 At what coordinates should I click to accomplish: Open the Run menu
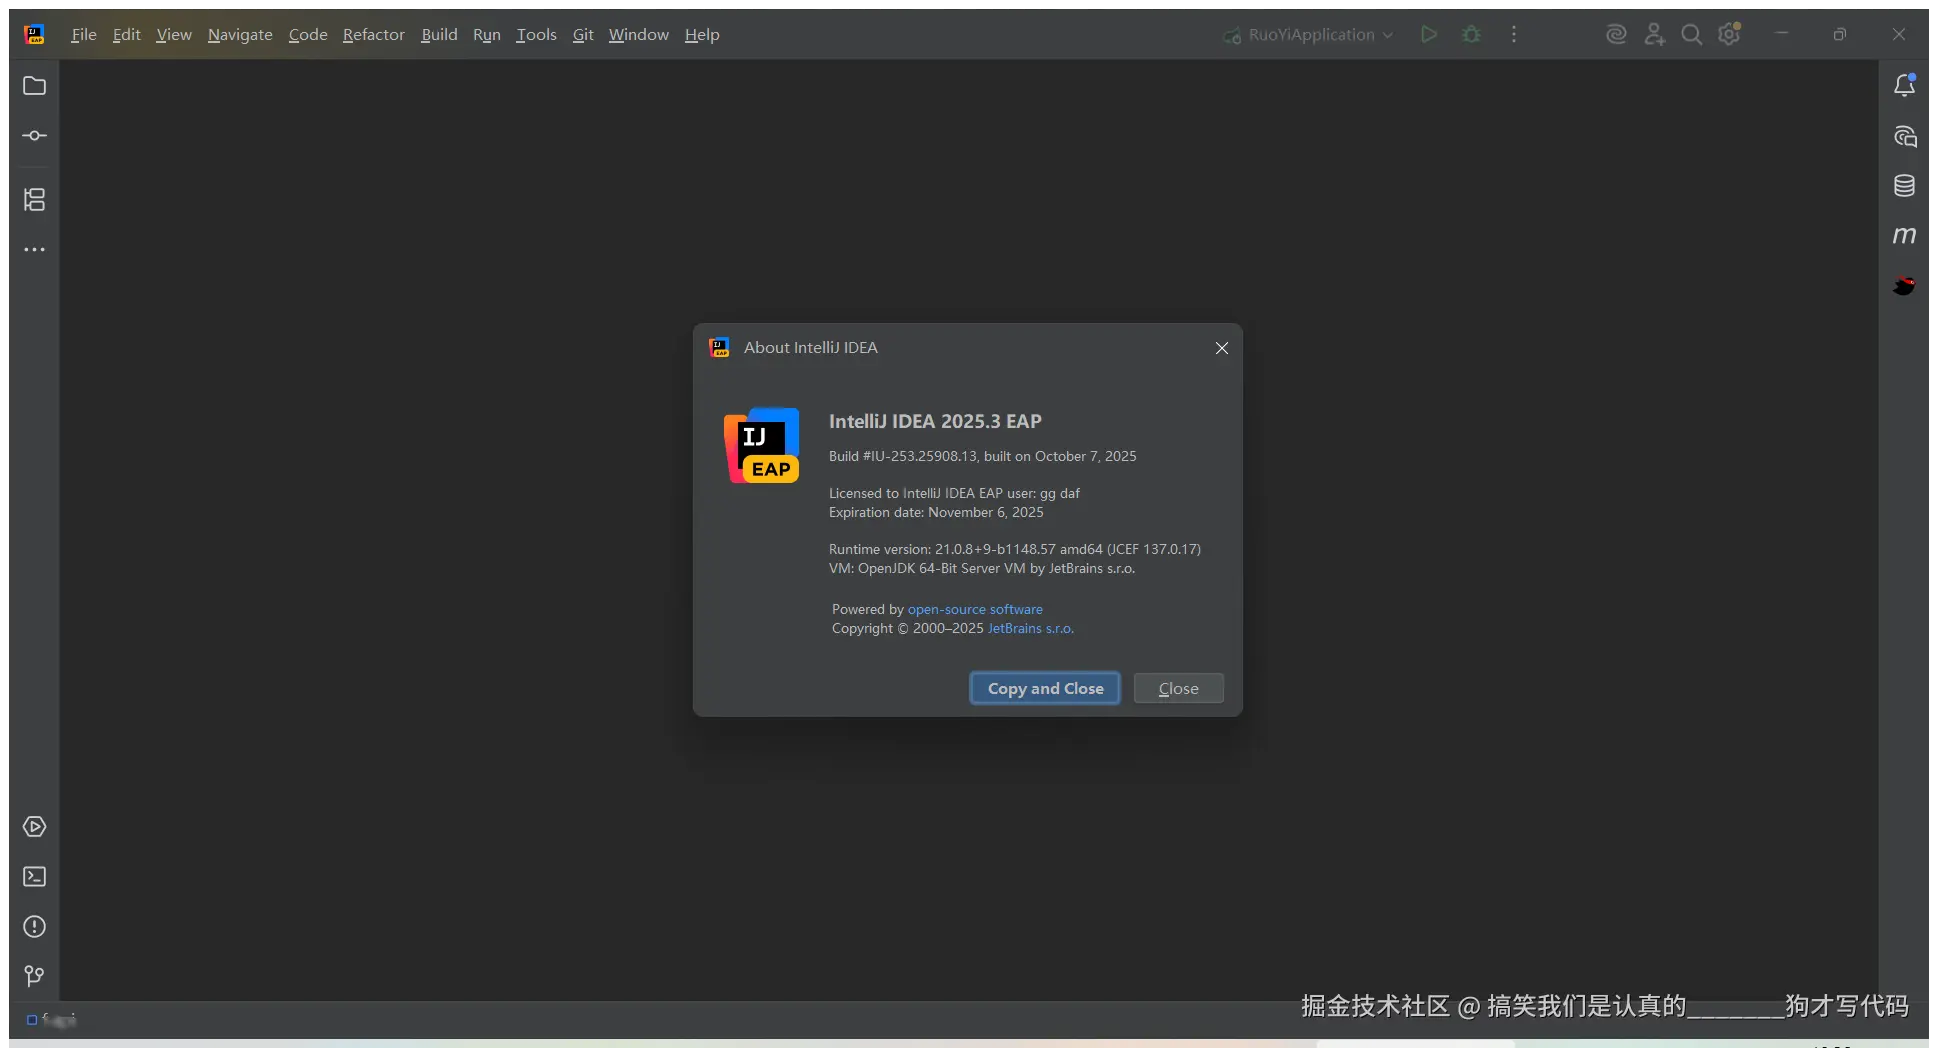pos(487,35)
